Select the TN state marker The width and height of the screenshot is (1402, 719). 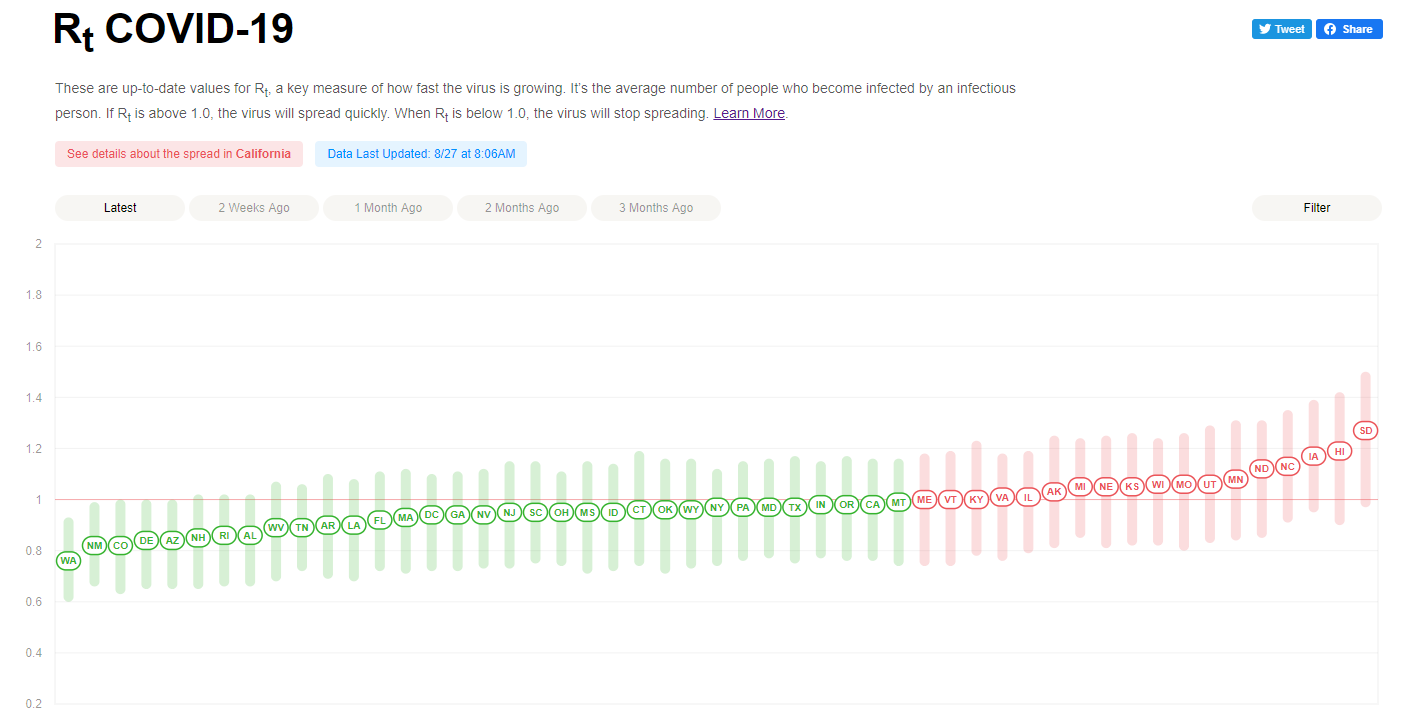(302, 527)
